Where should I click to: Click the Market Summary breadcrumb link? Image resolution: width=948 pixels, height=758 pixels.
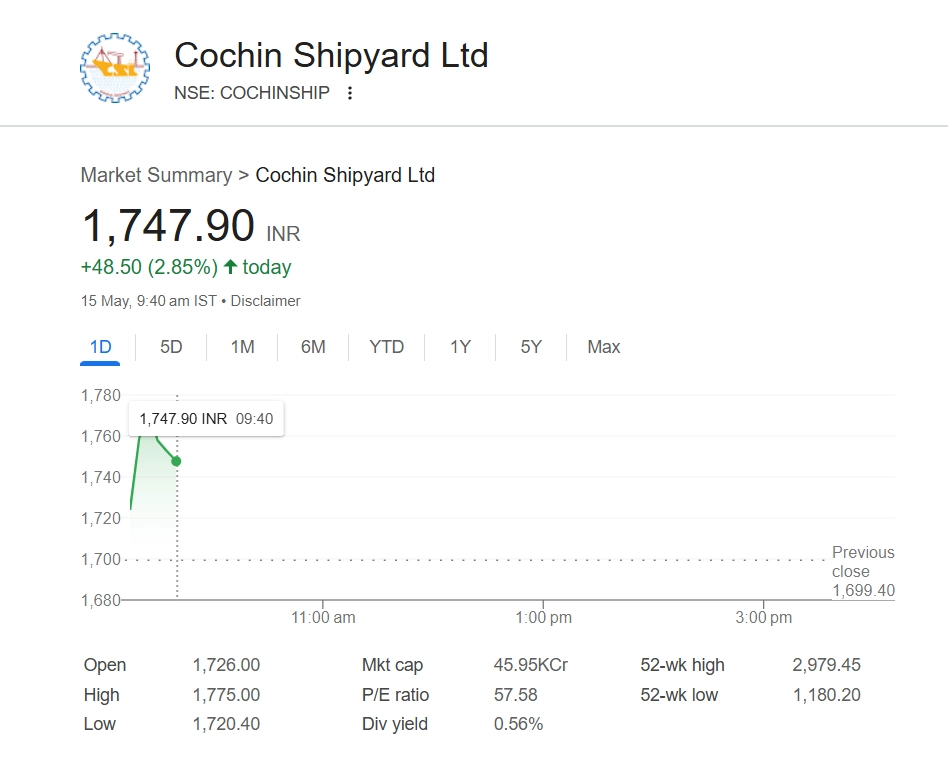tap(156, 175)
